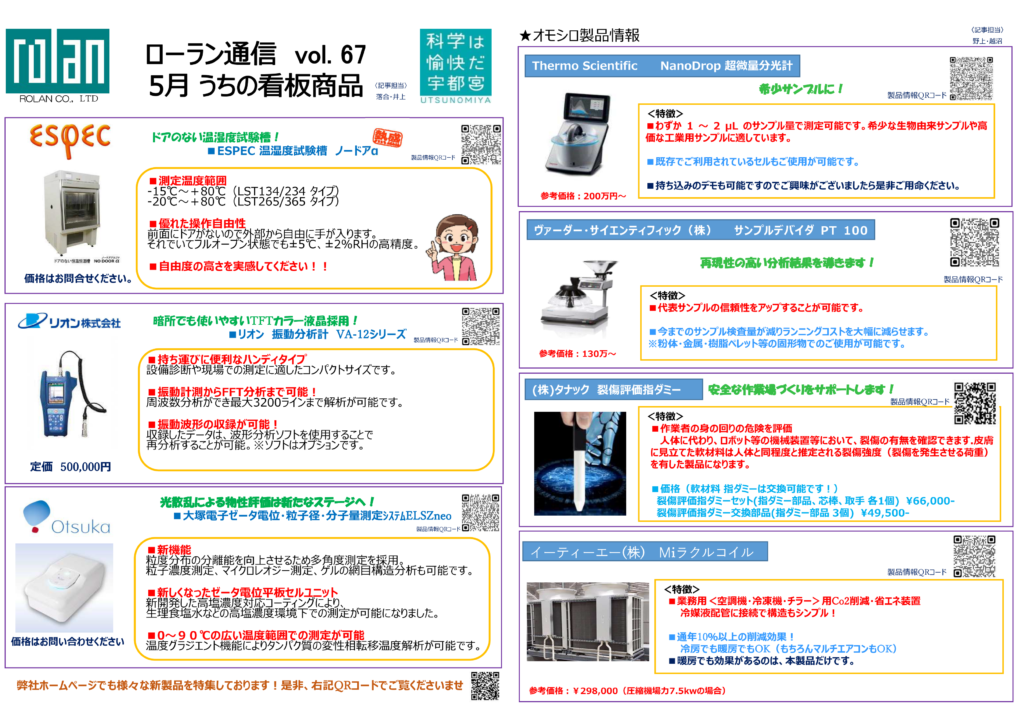Click 裂傷評価指ダミー交換部品 ¥49,500- price line

point(783,512)
